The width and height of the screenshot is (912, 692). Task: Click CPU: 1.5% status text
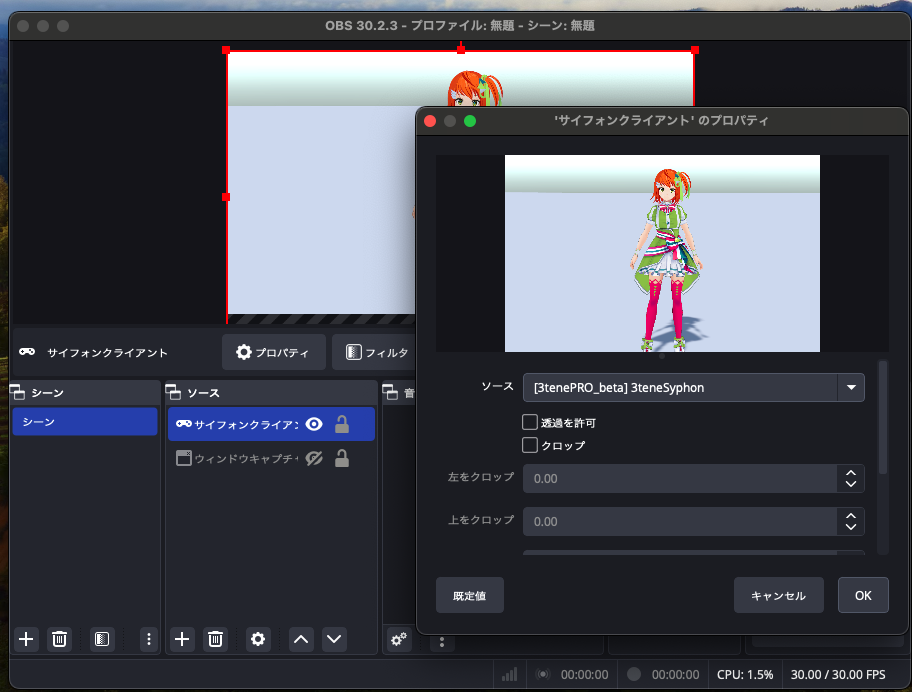pyautogui.click(x=745, y=675)
